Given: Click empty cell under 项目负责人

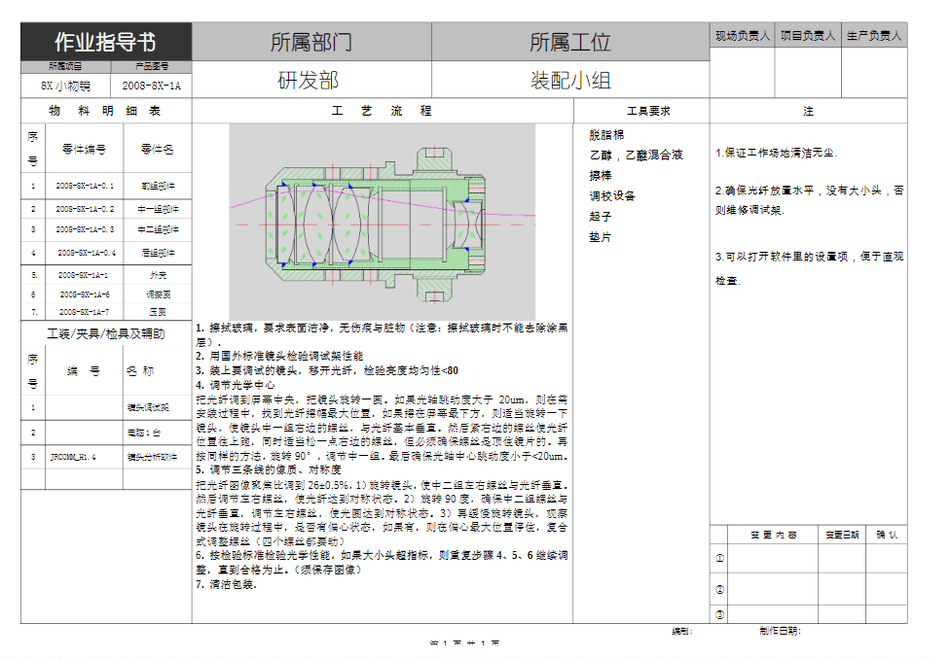Looking at the screenshot, I should [808, 72].
